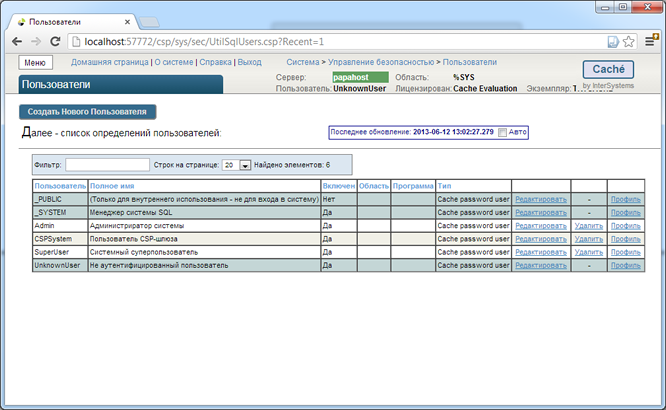Open Профиль for _SYSTEM user
666x410 pixels.
click(626, 212)
